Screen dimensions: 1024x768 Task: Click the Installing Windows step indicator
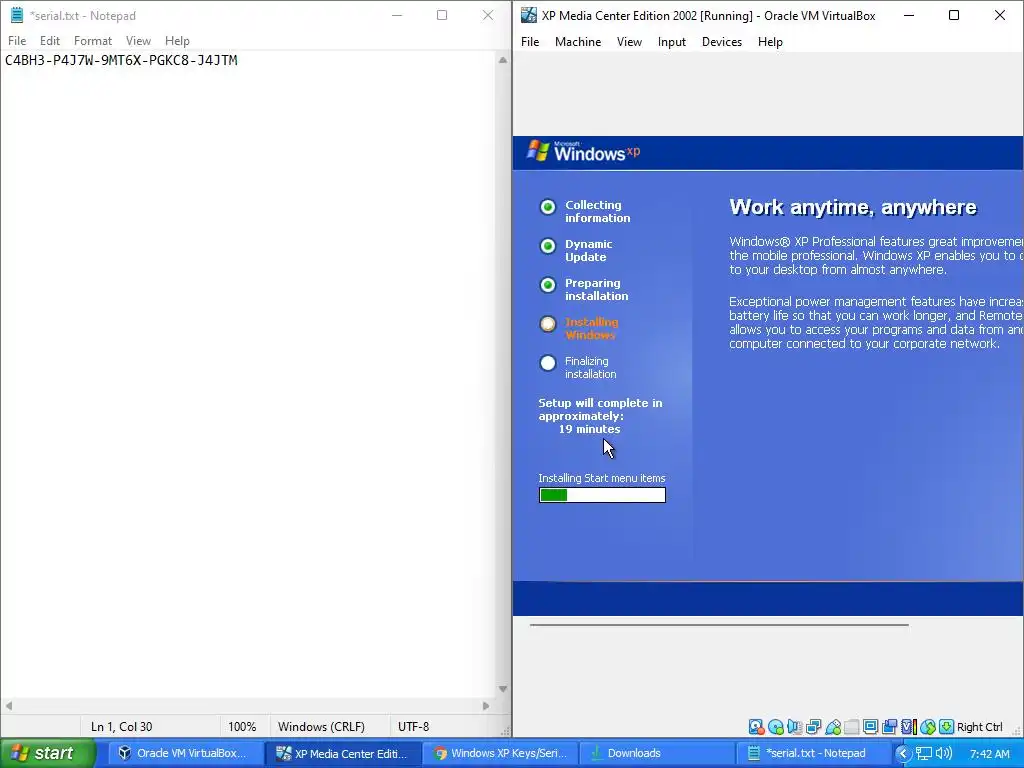[x=548, y=324]
